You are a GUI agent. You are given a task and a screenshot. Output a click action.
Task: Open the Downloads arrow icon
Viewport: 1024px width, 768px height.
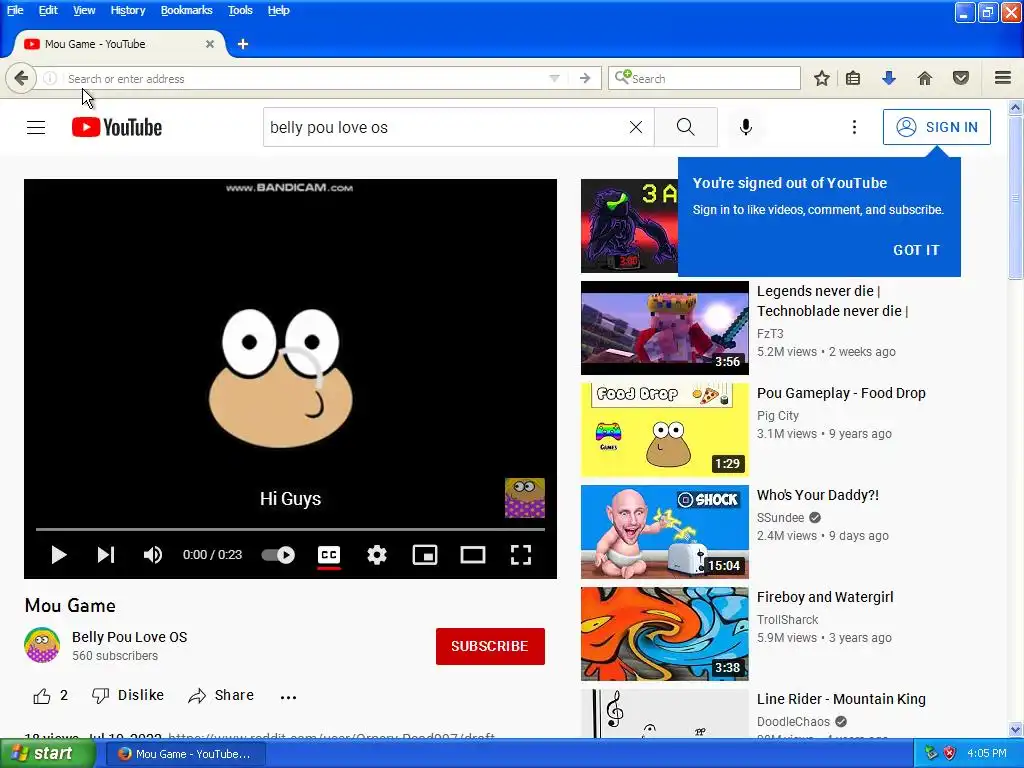888,78
